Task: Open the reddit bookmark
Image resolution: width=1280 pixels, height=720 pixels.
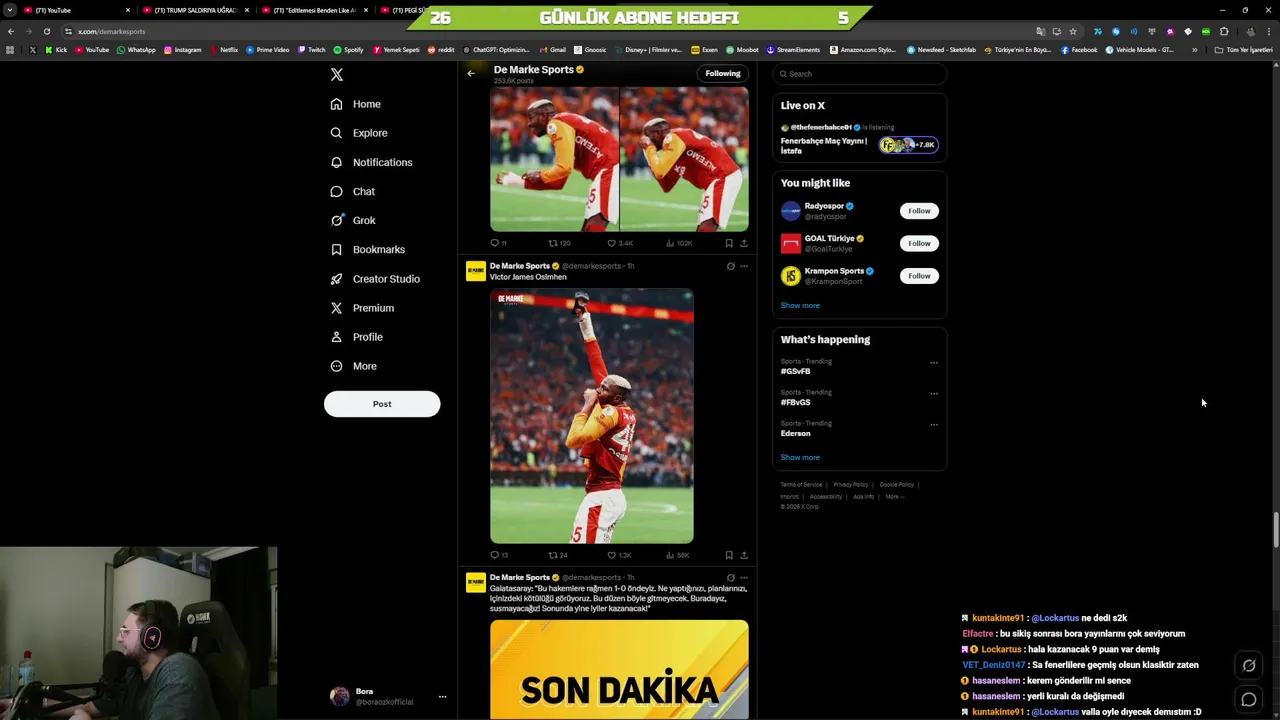Action: tap(441, 49)
